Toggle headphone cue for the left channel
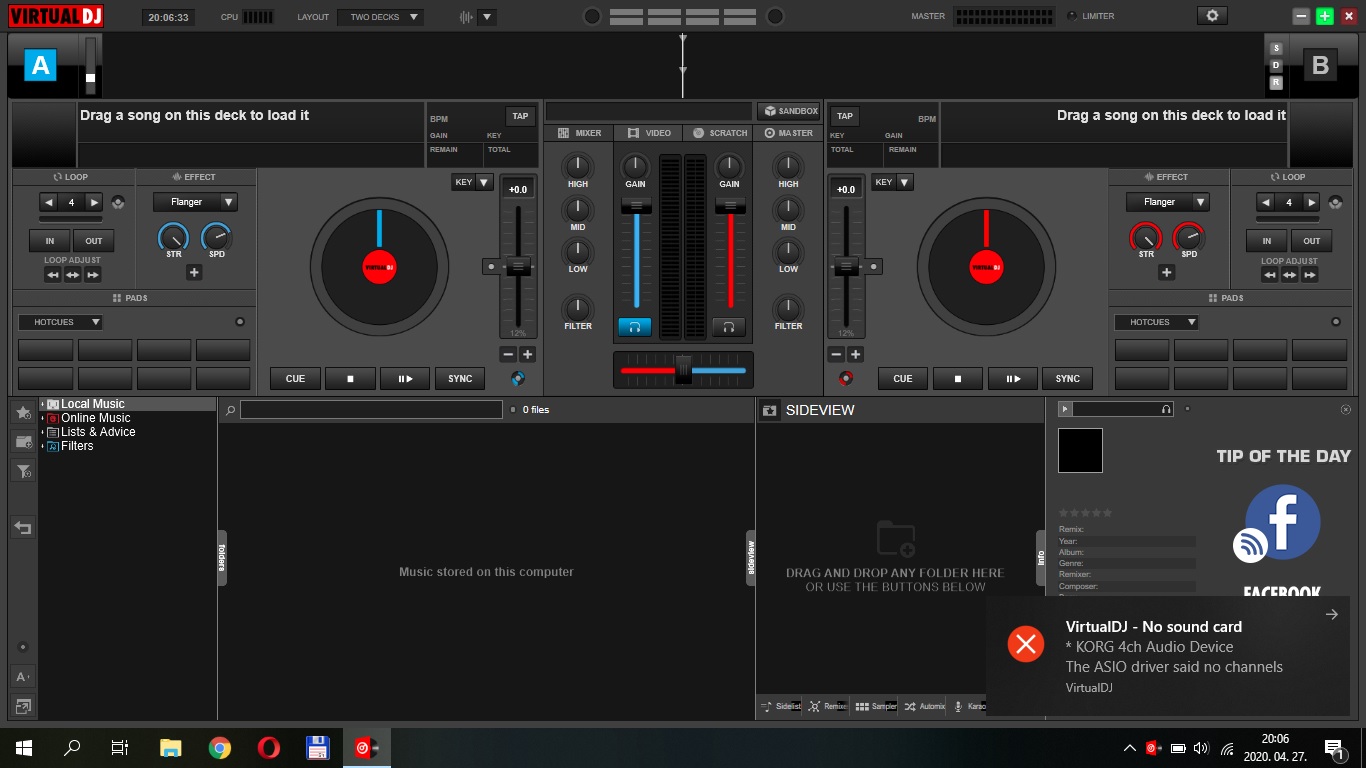Image resolution: width=1366 pixels, height=768 pixels. point(634,327)
